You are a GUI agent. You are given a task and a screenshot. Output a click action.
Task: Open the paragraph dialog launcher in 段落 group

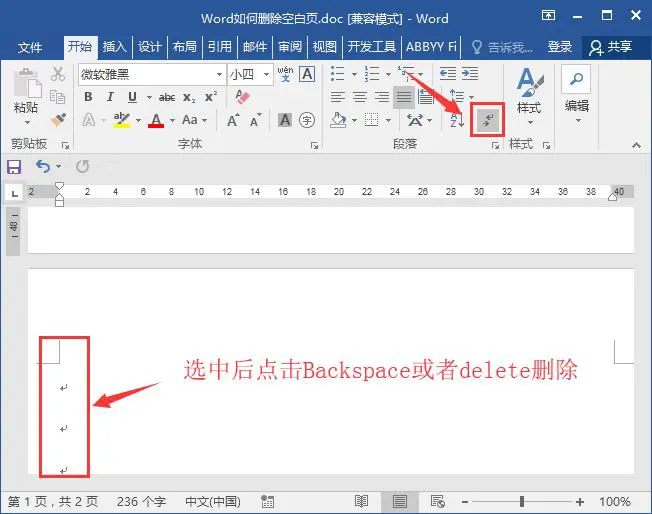tap(495, 145)
